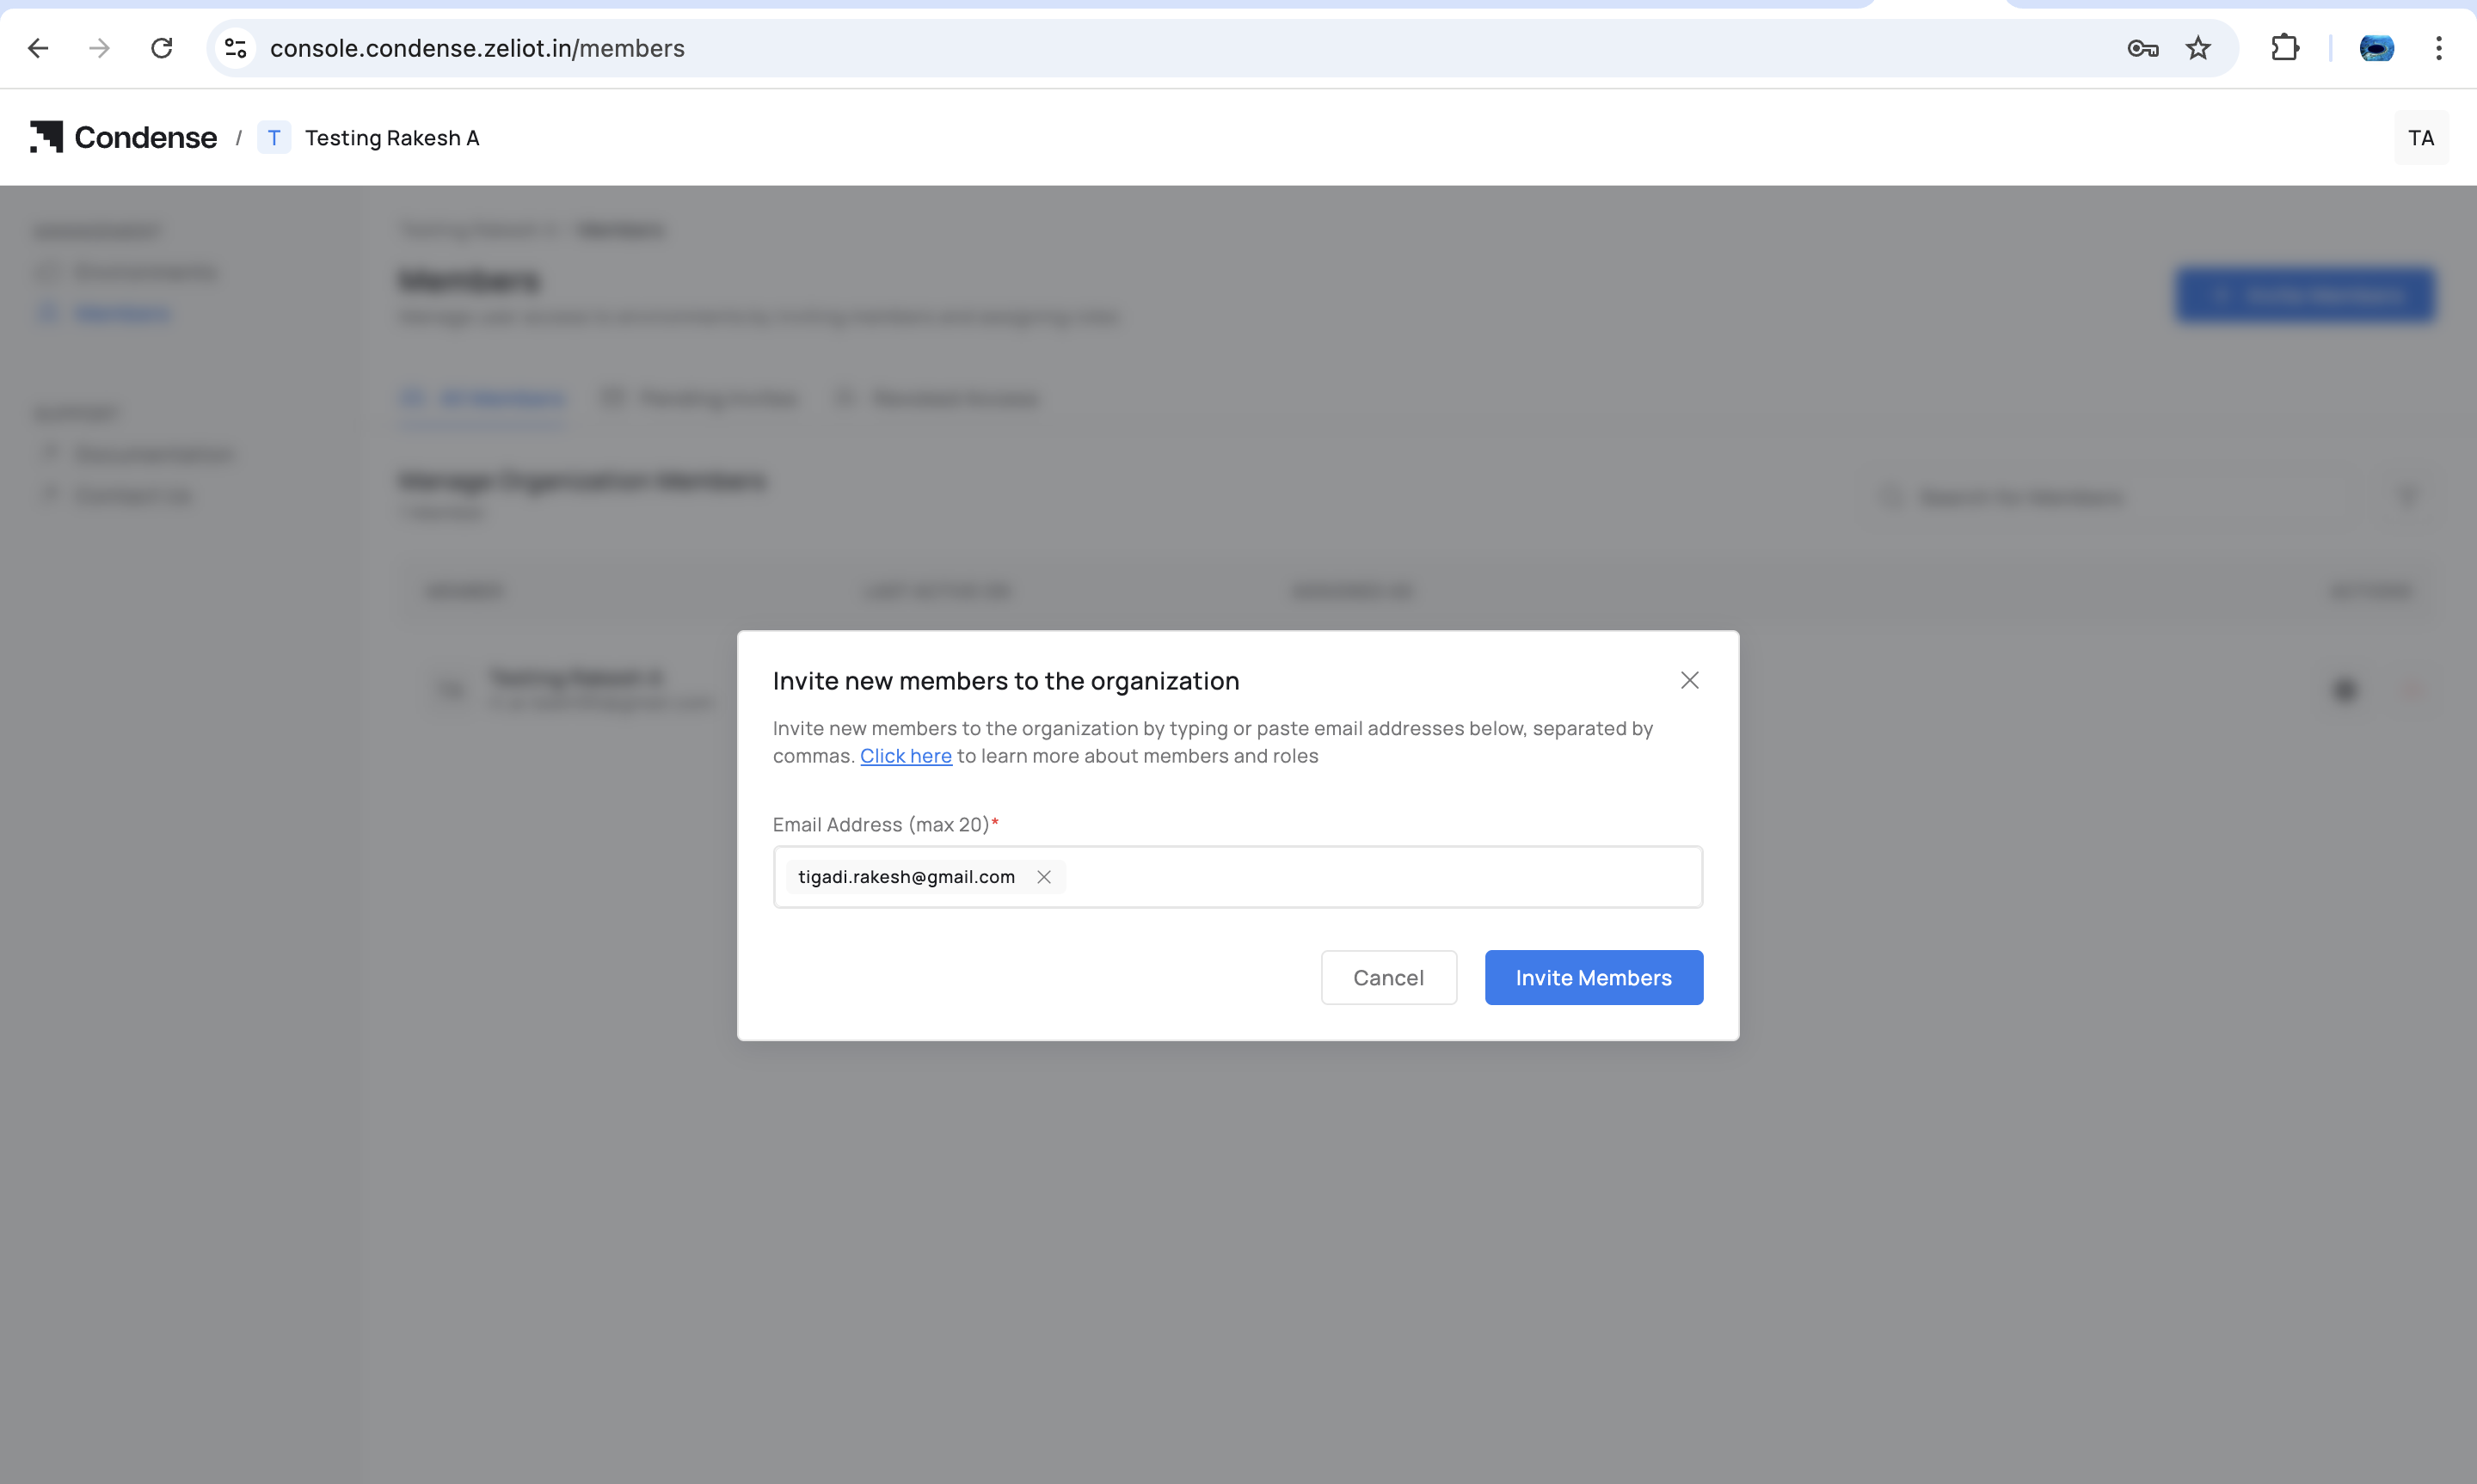Viewport: 2477px width, 1484px height.
Task: Bookmark this page with the star
Action: pyautogui.click(x=2197, y=48)
